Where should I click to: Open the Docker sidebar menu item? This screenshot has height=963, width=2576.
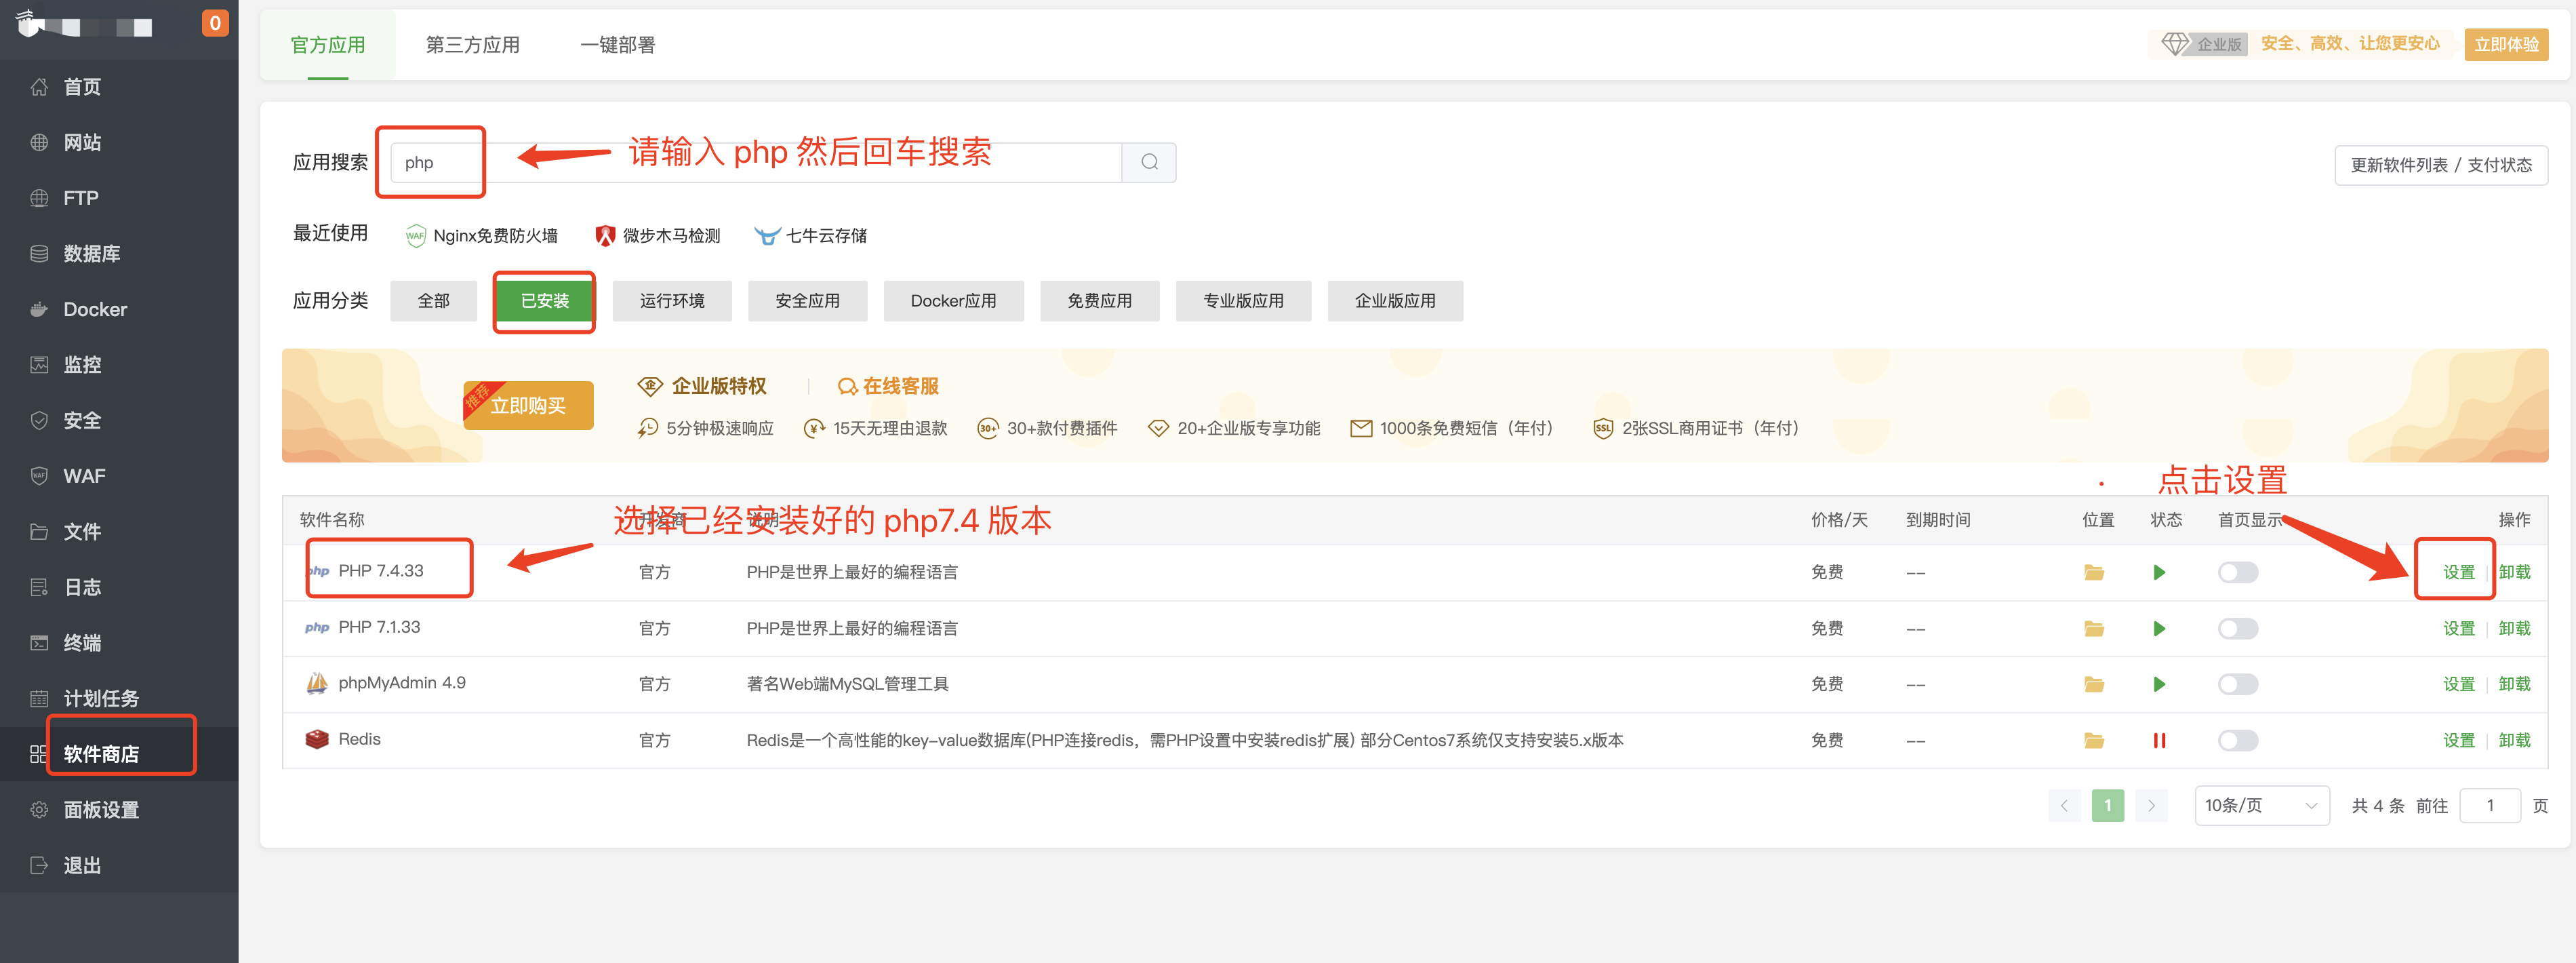coord(95,309)
